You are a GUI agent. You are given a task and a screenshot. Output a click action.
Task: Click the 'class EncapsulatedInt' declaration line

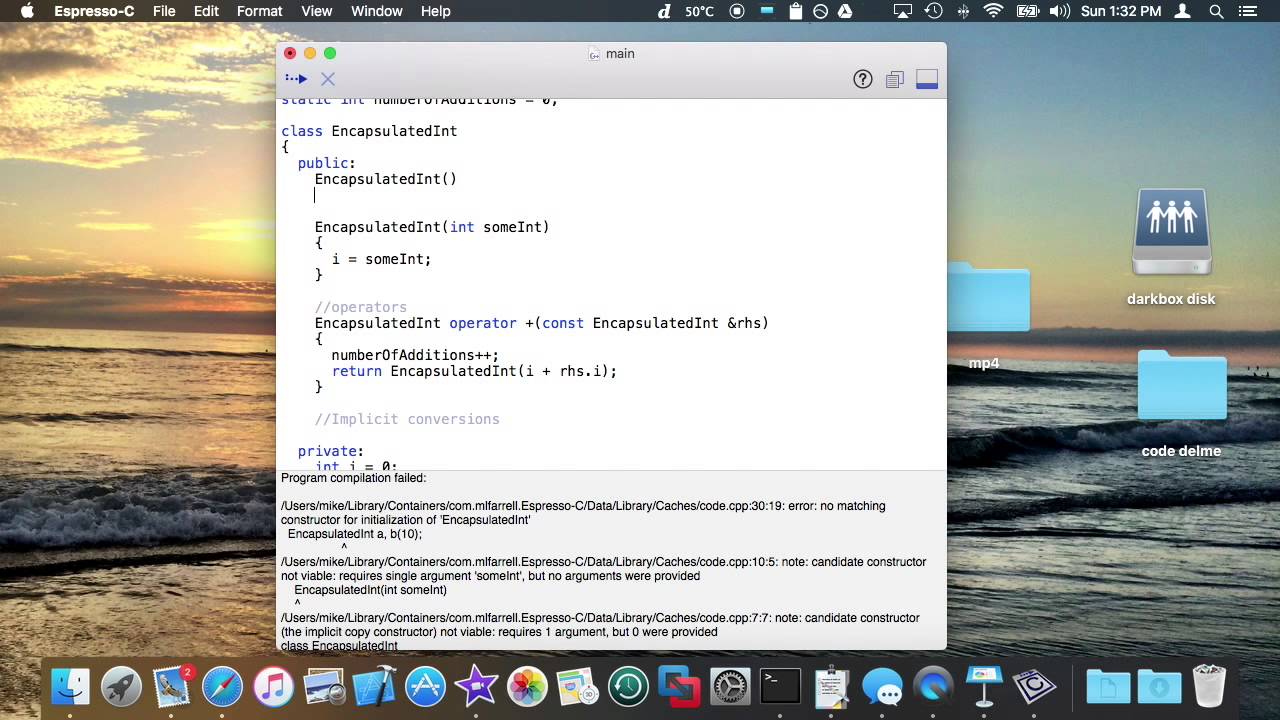[369, 131]
